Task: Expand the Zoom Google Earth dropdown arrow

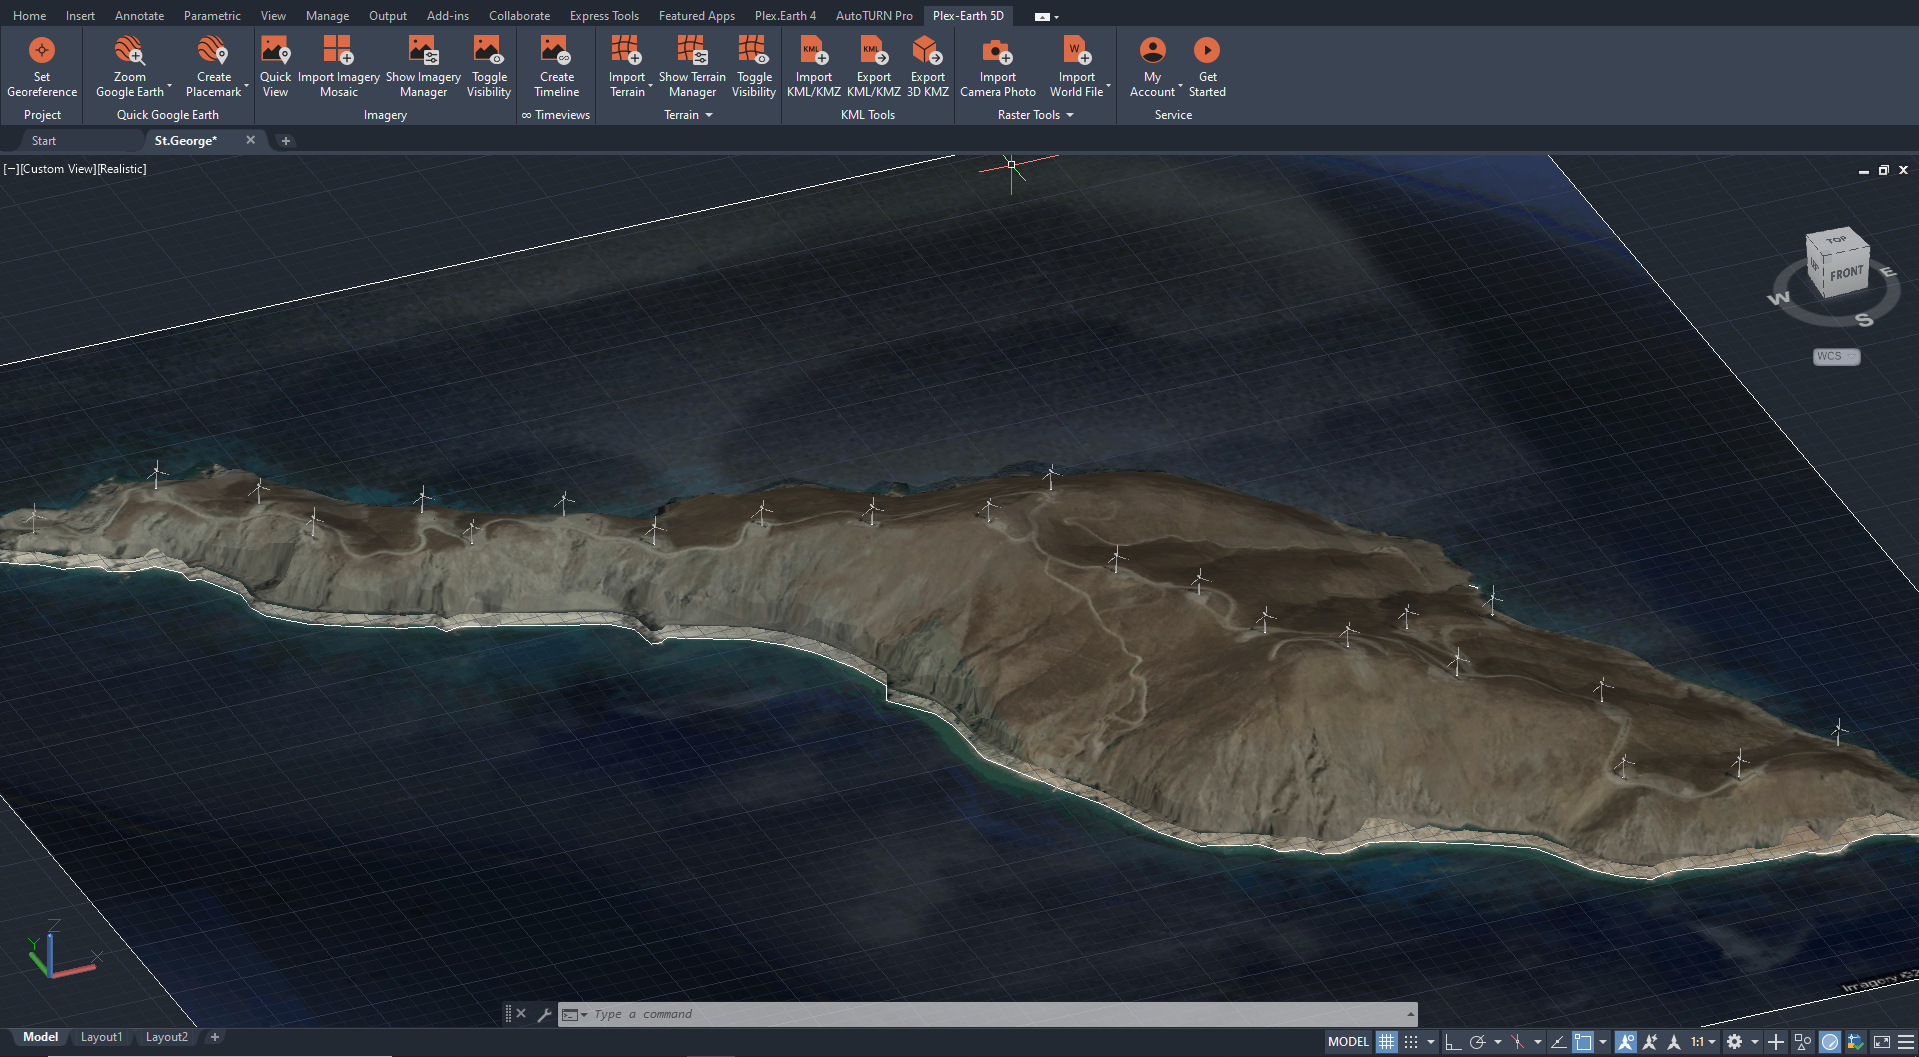Action: [169, 87]
